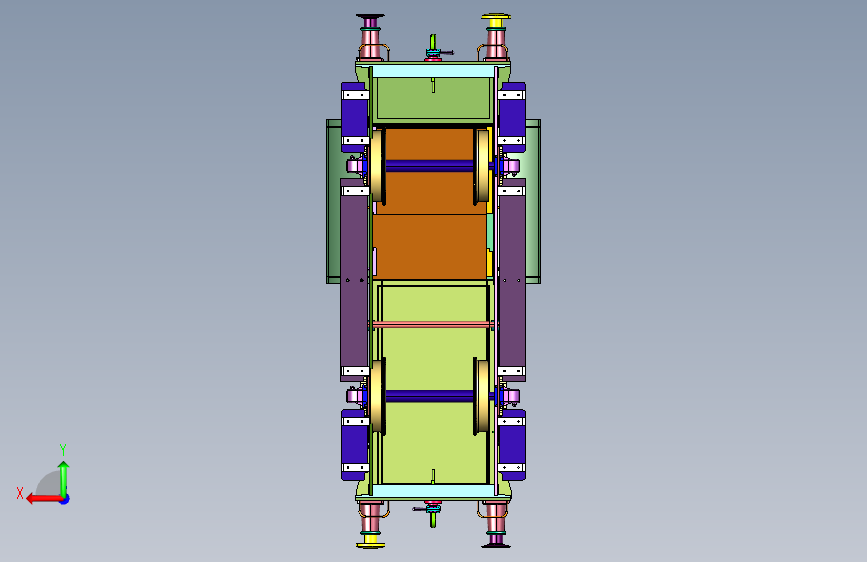Click the red X axis arrow of the triad
Image resolution: width=867 pixels, height=562 pixels.
point(43,499)
